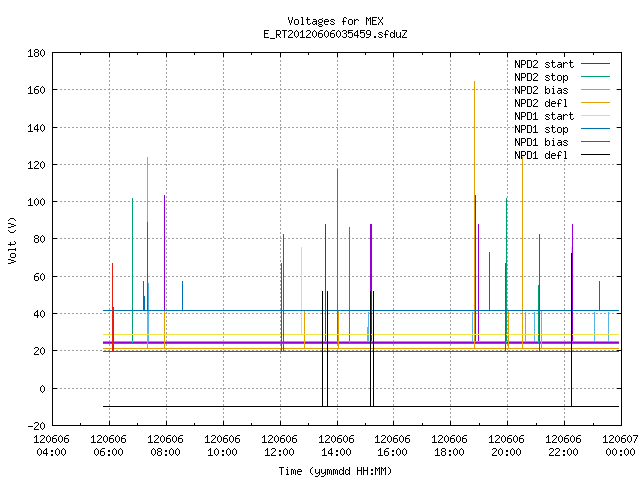Click the orange NPD2 defl legend line sample

595,102
